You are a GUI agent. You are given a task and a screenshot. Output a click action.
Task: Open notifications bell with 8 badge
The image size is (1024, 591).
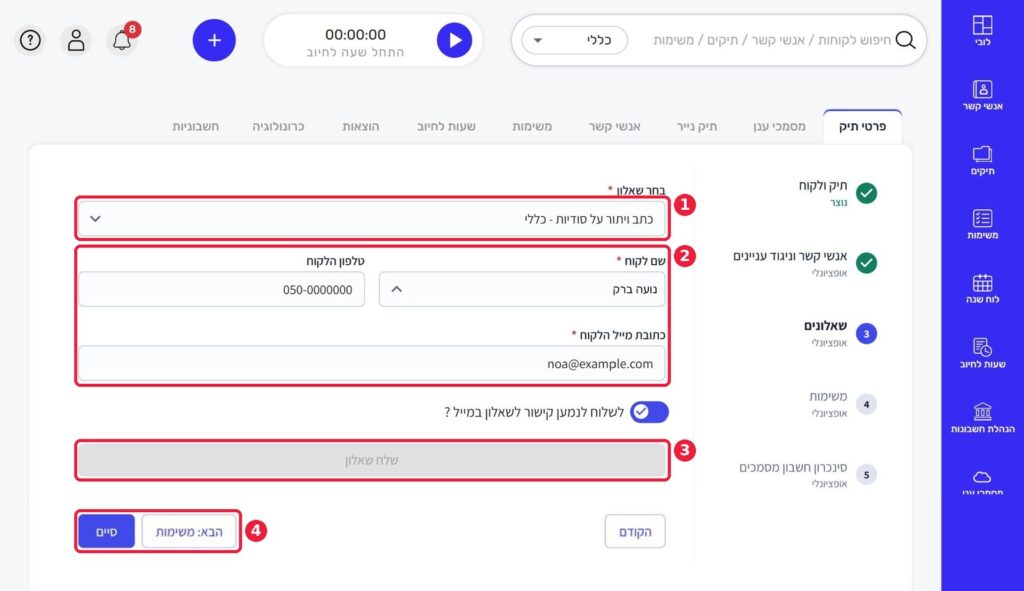(x=122, y=40)
